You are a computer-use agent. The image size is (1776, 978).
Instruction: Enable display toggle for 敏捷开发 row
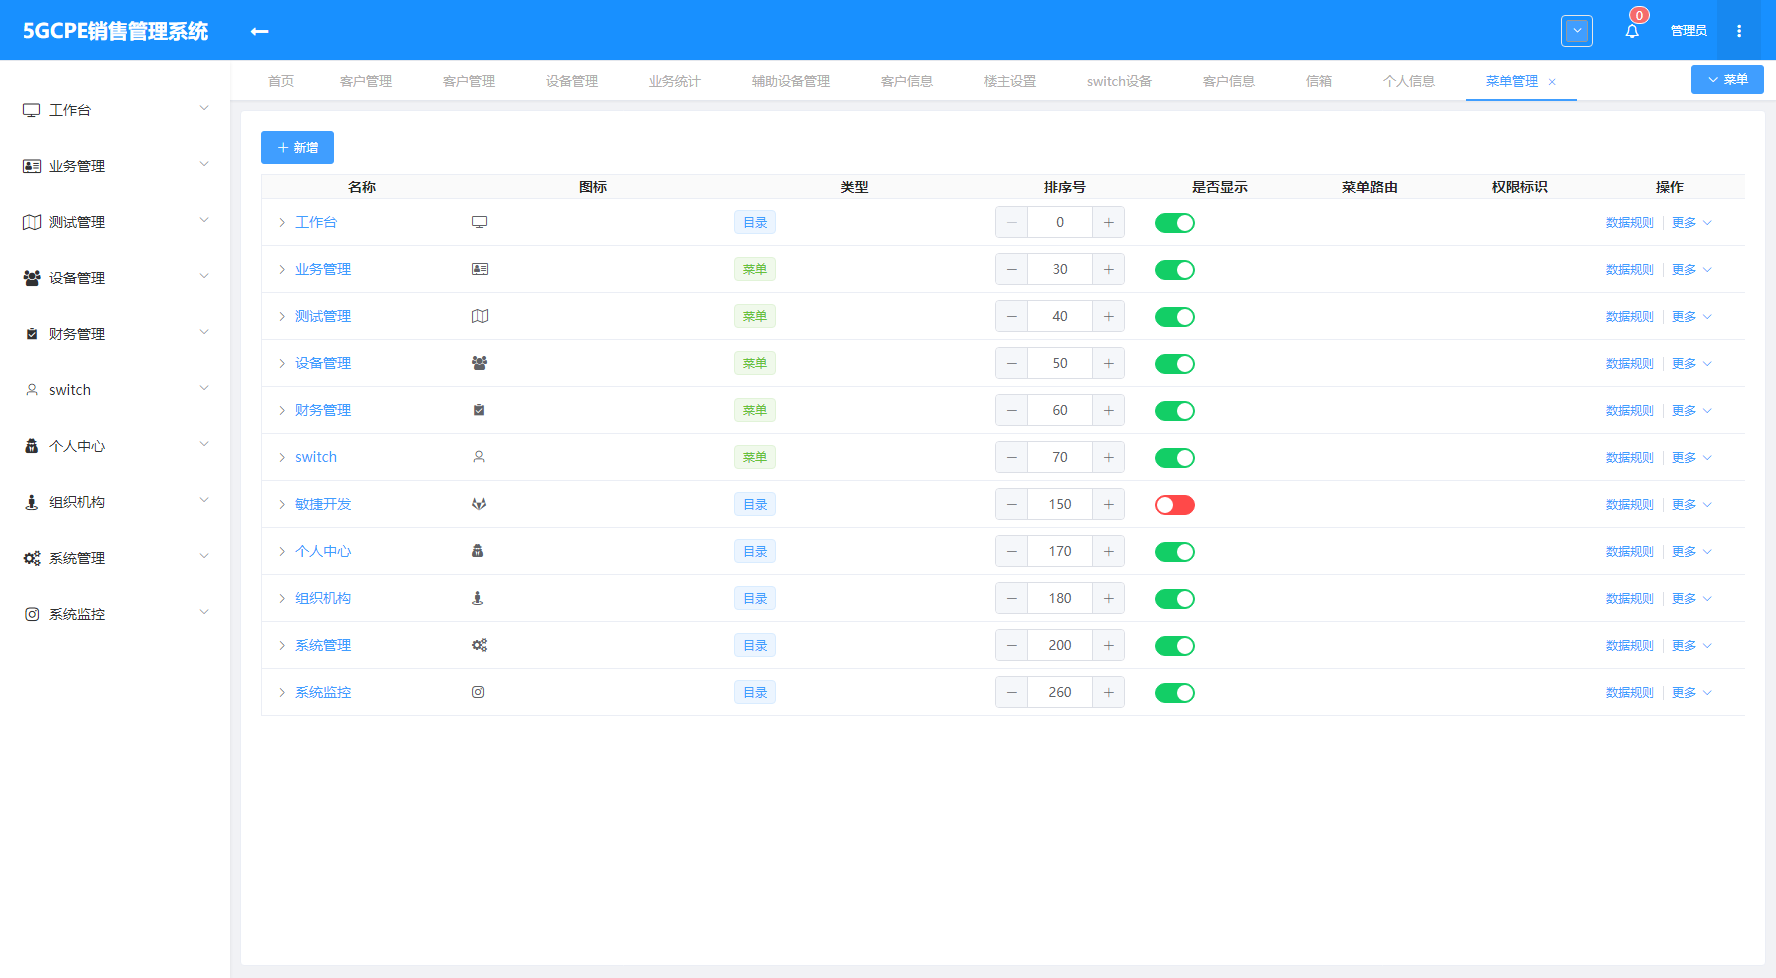click(1174, 505)
